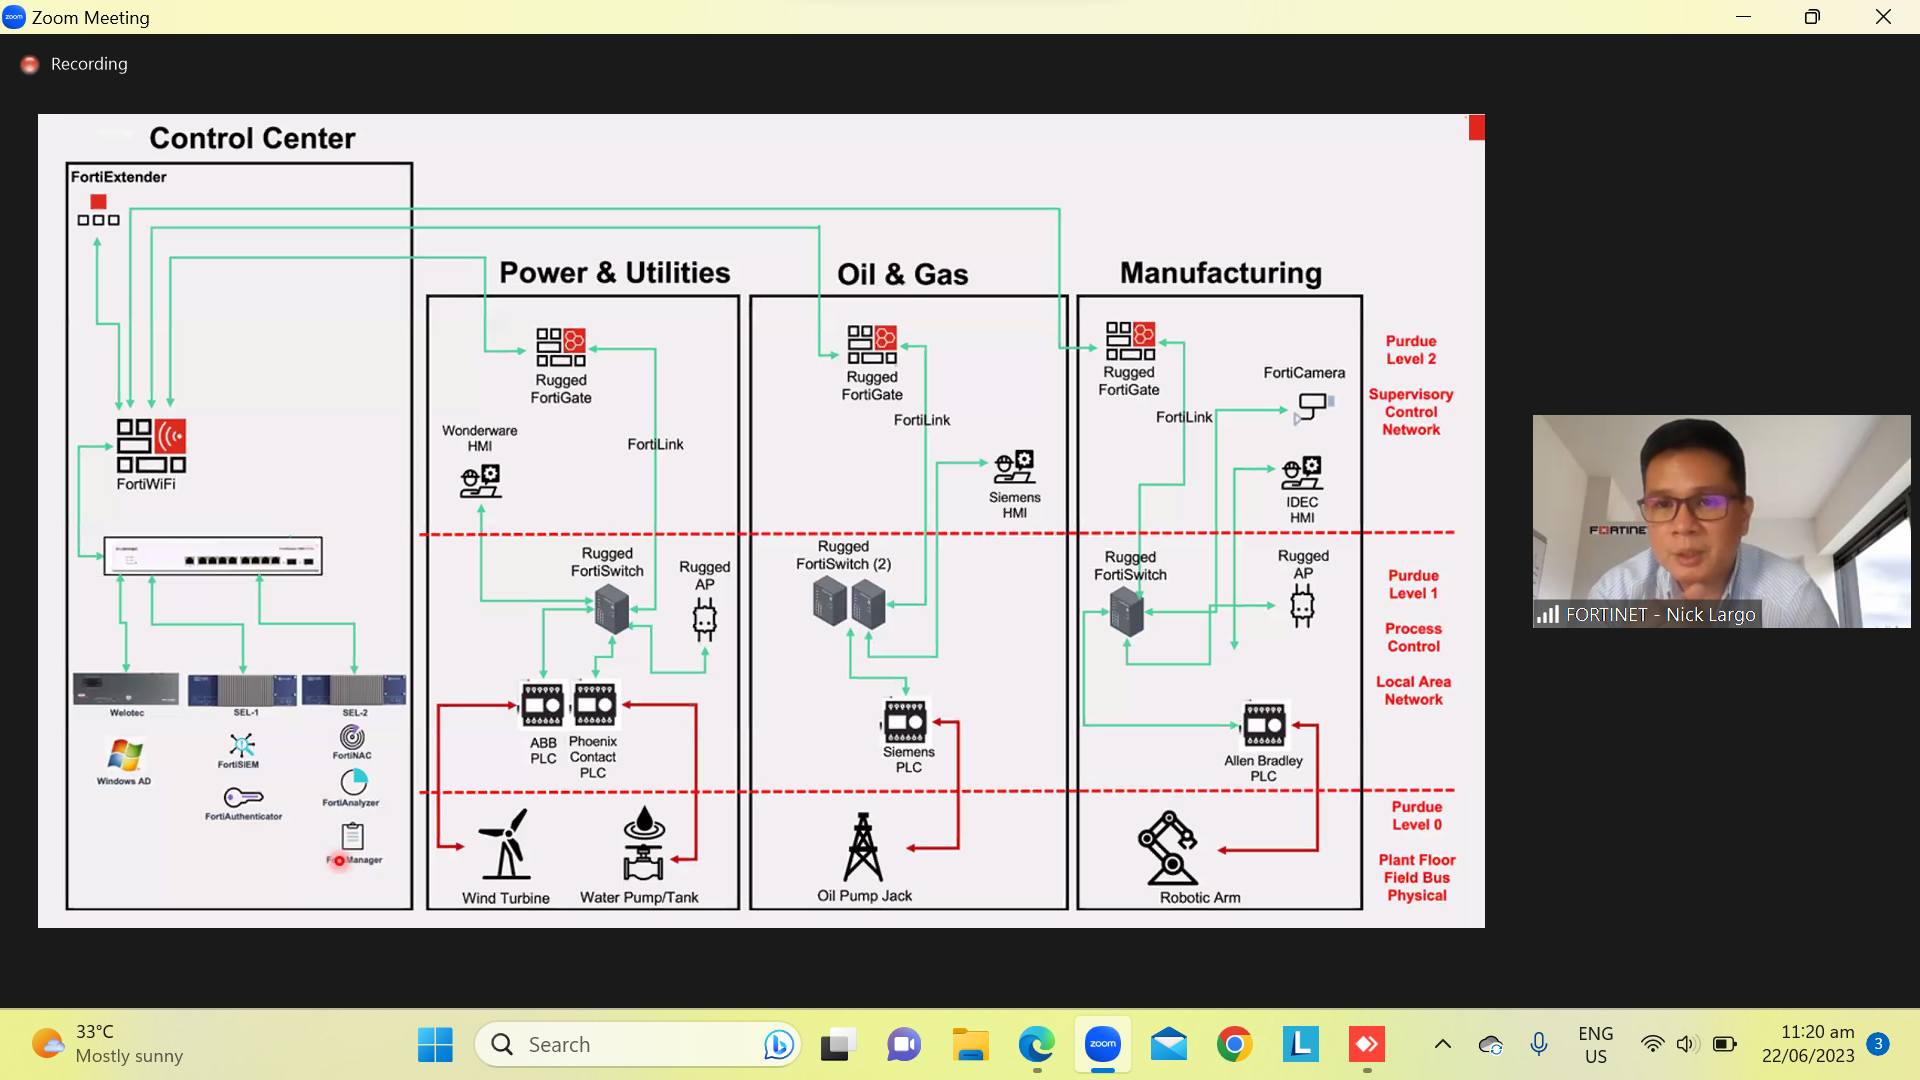The height and width of the screenshot is (1080, 1920).
Task: Click the Water Pump/Tank icon
Action: [643, 844]
